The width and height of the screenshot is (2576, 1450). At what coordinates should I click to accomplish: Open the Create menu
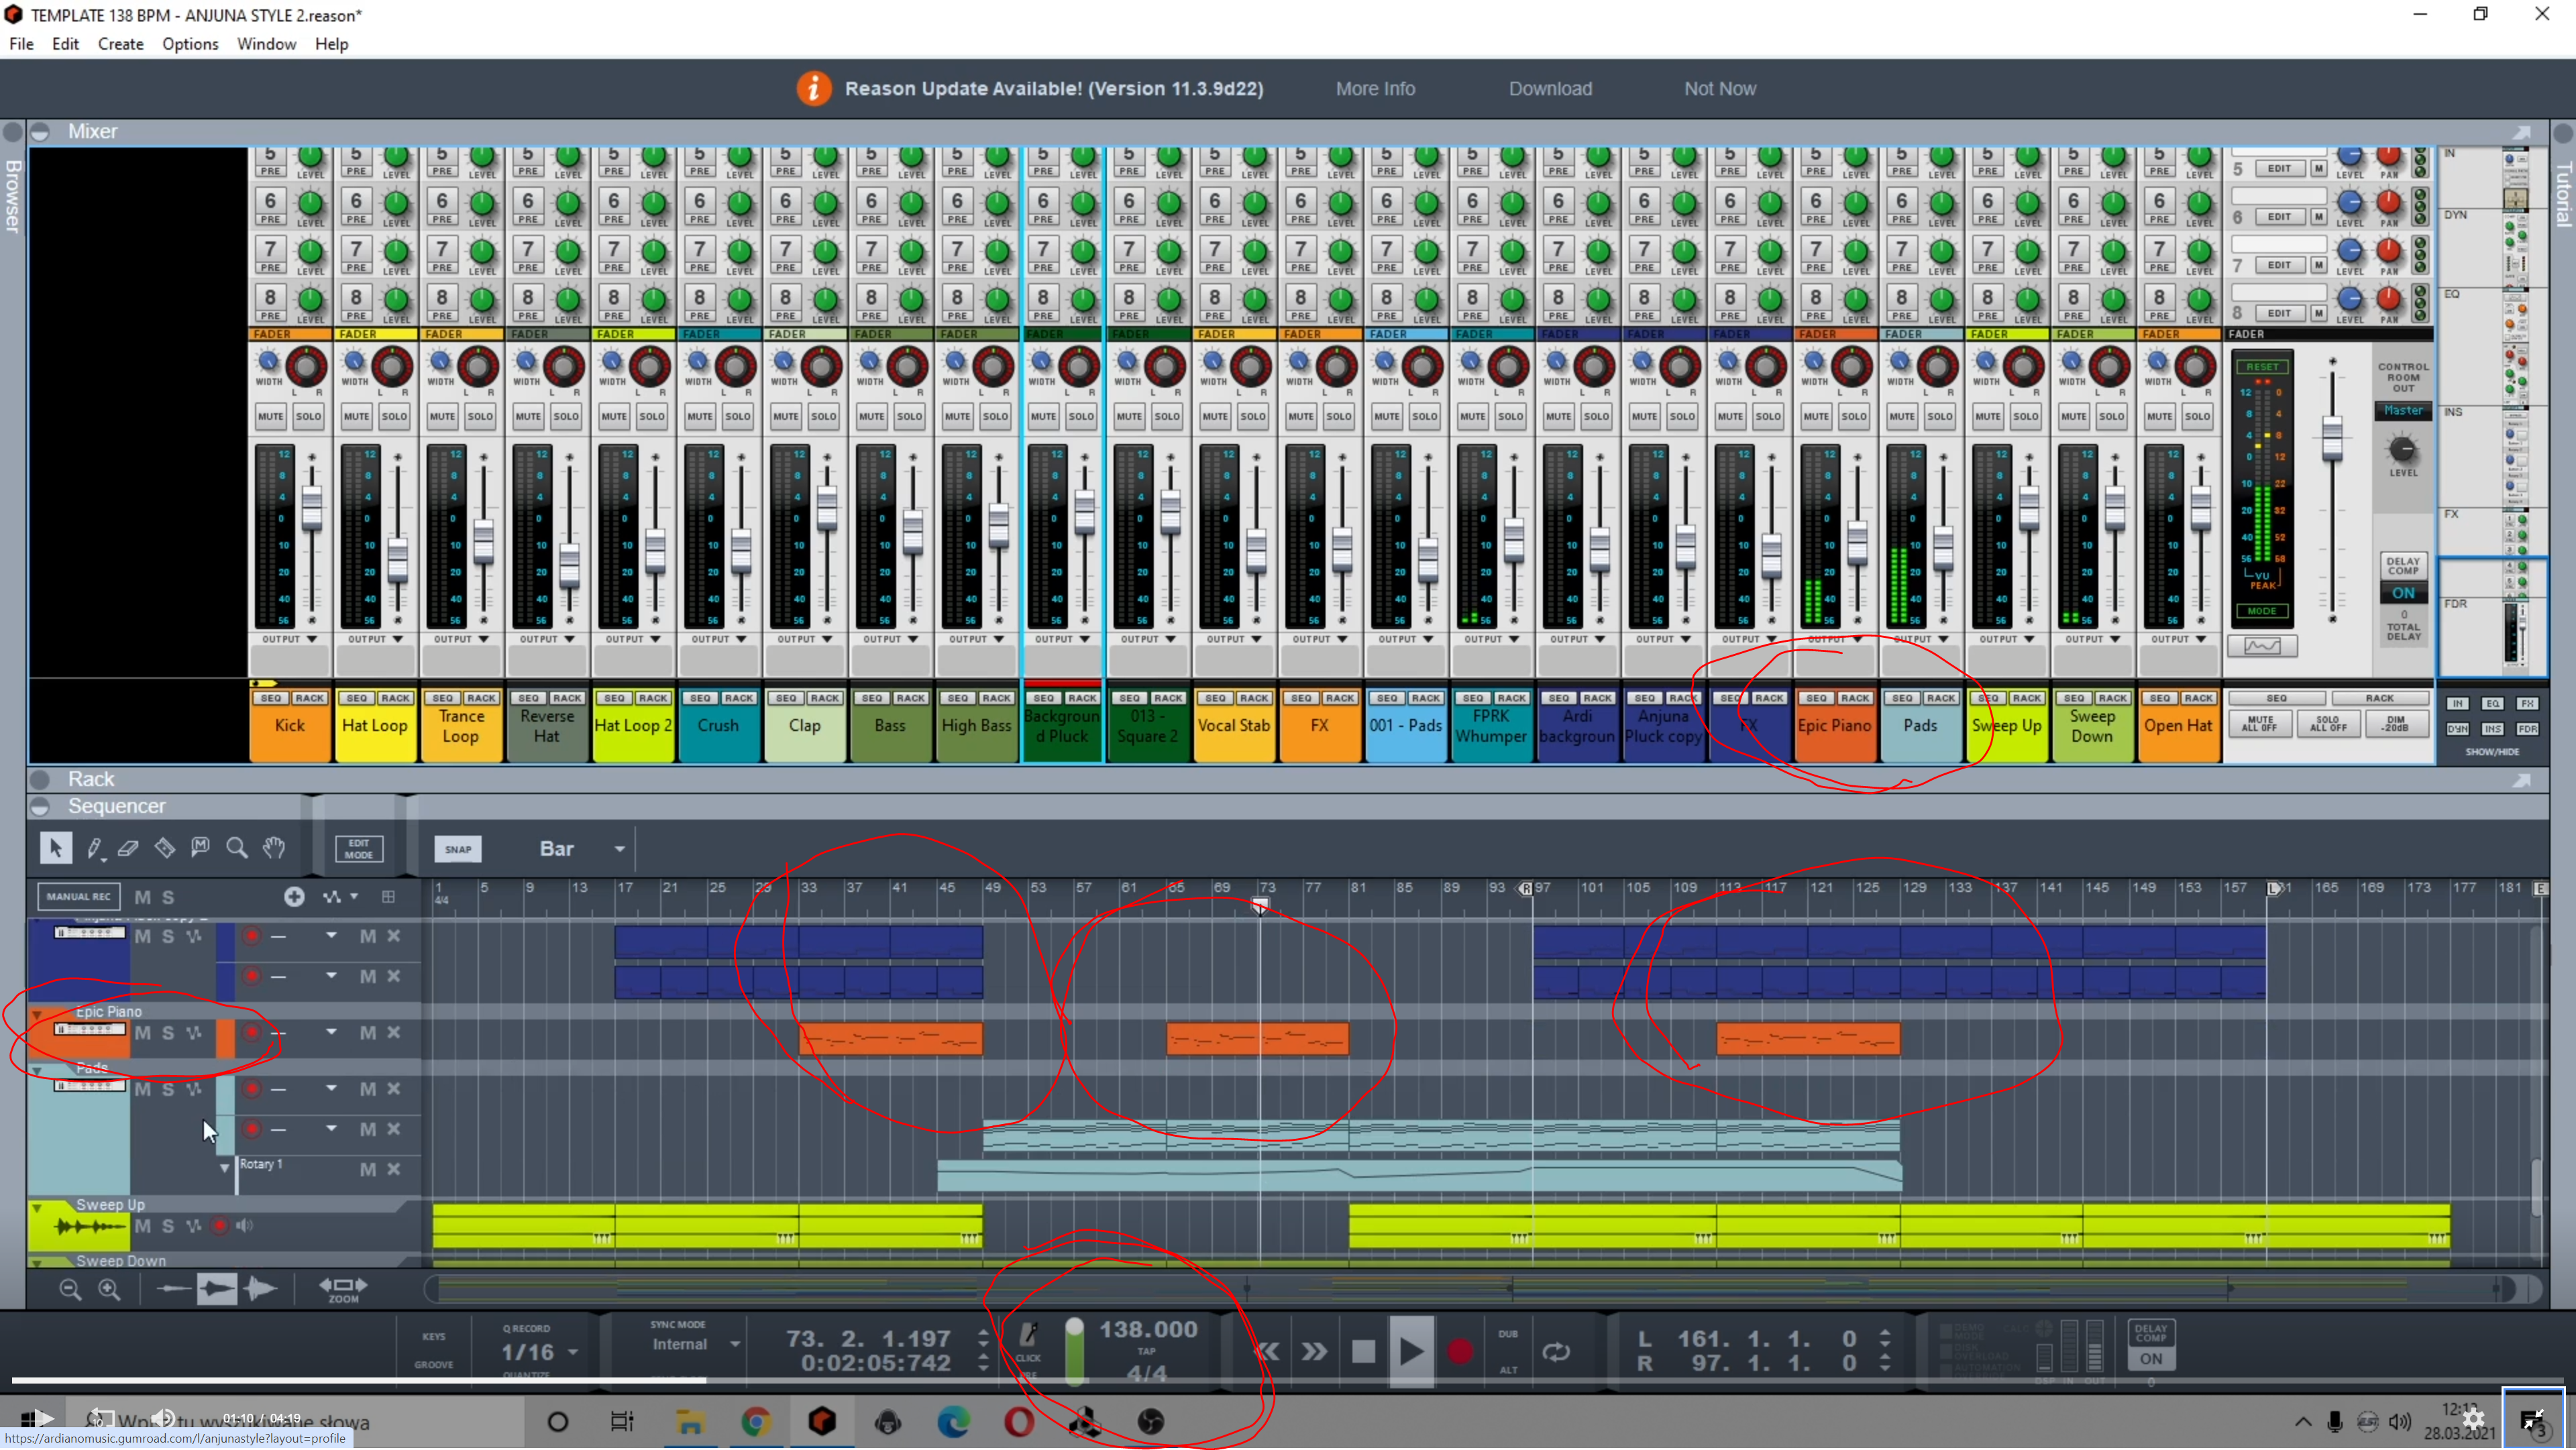(120, 44)
